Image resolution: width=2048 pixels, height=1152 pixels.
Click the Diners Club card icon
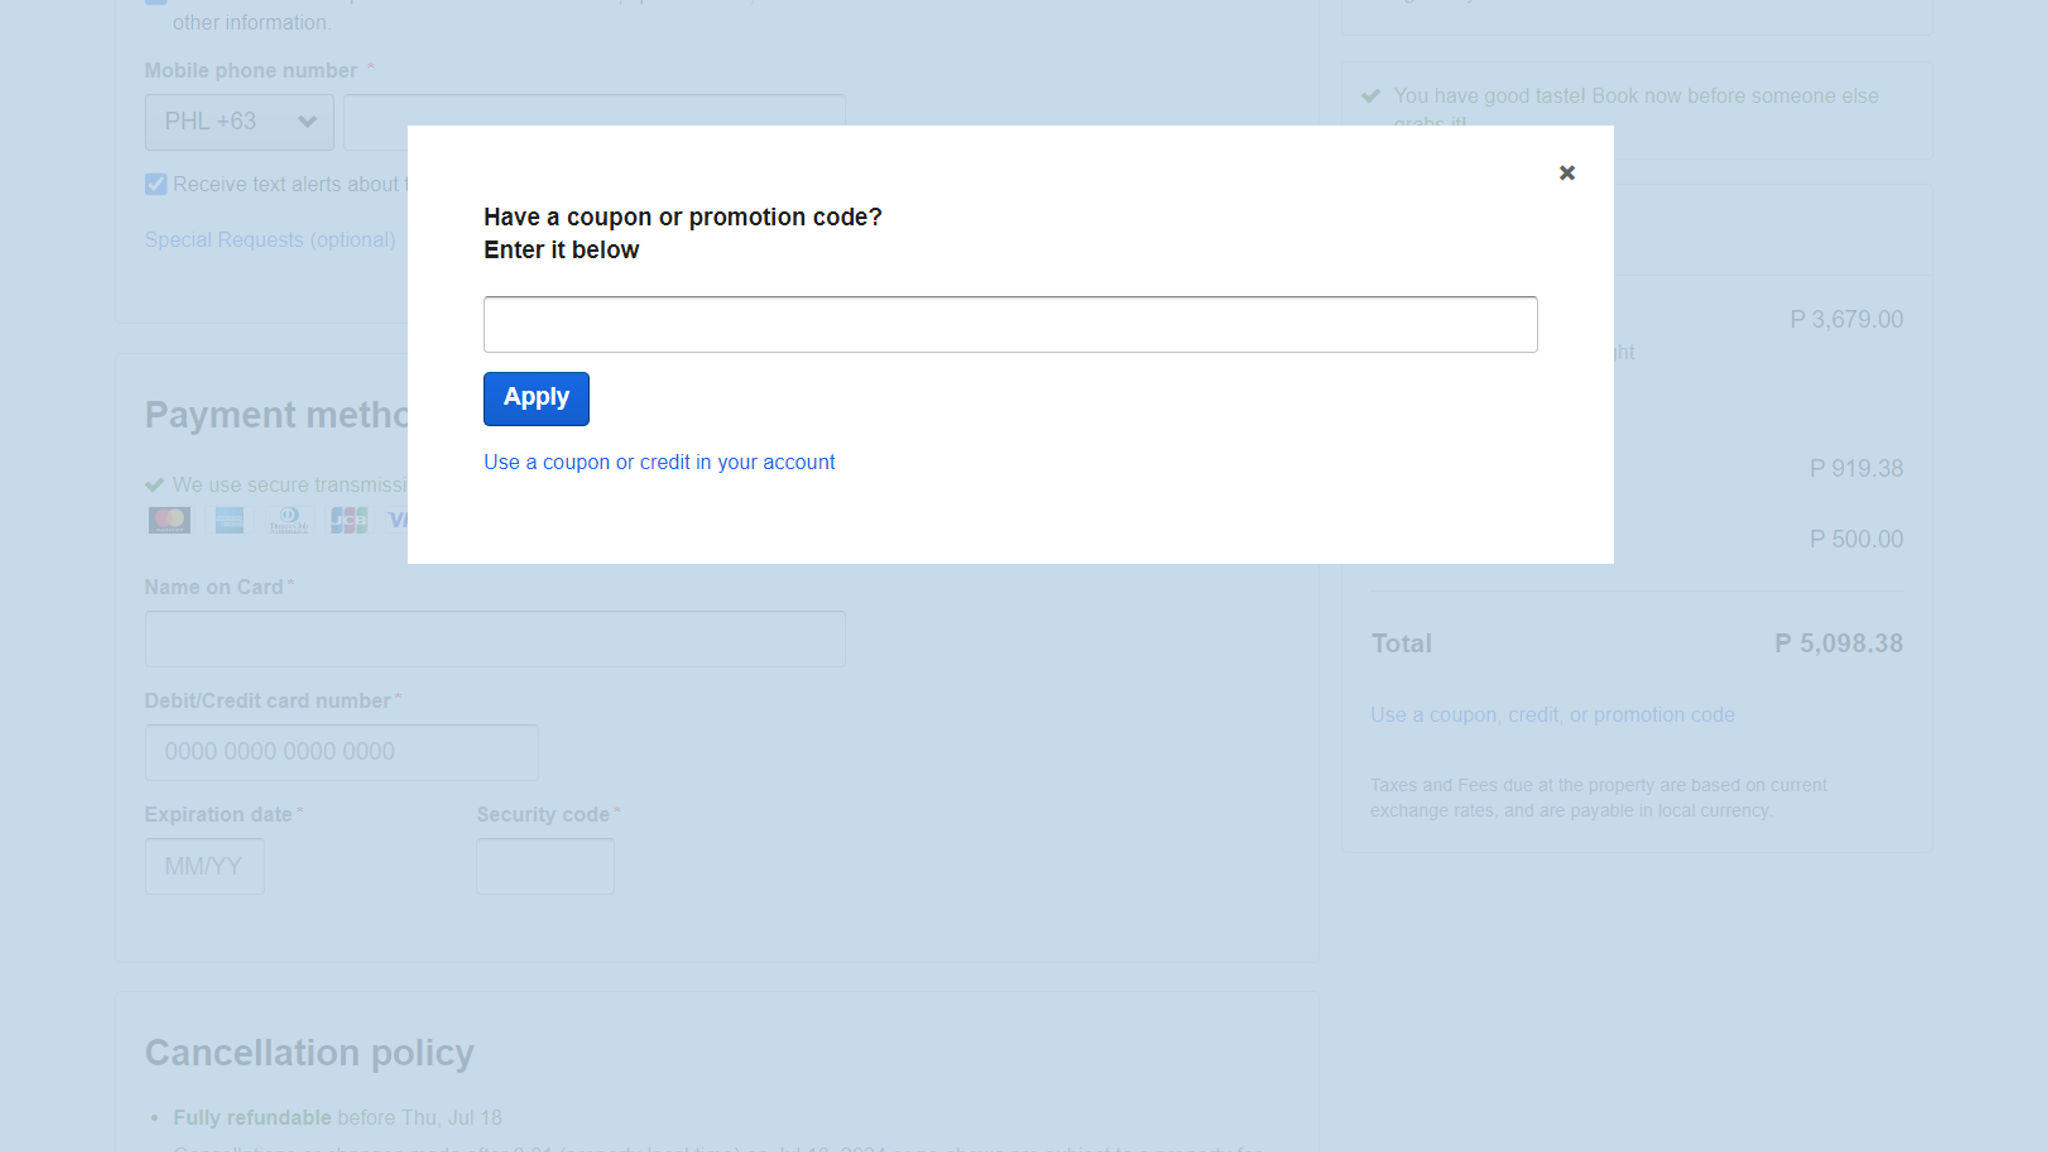coord(288,519)
